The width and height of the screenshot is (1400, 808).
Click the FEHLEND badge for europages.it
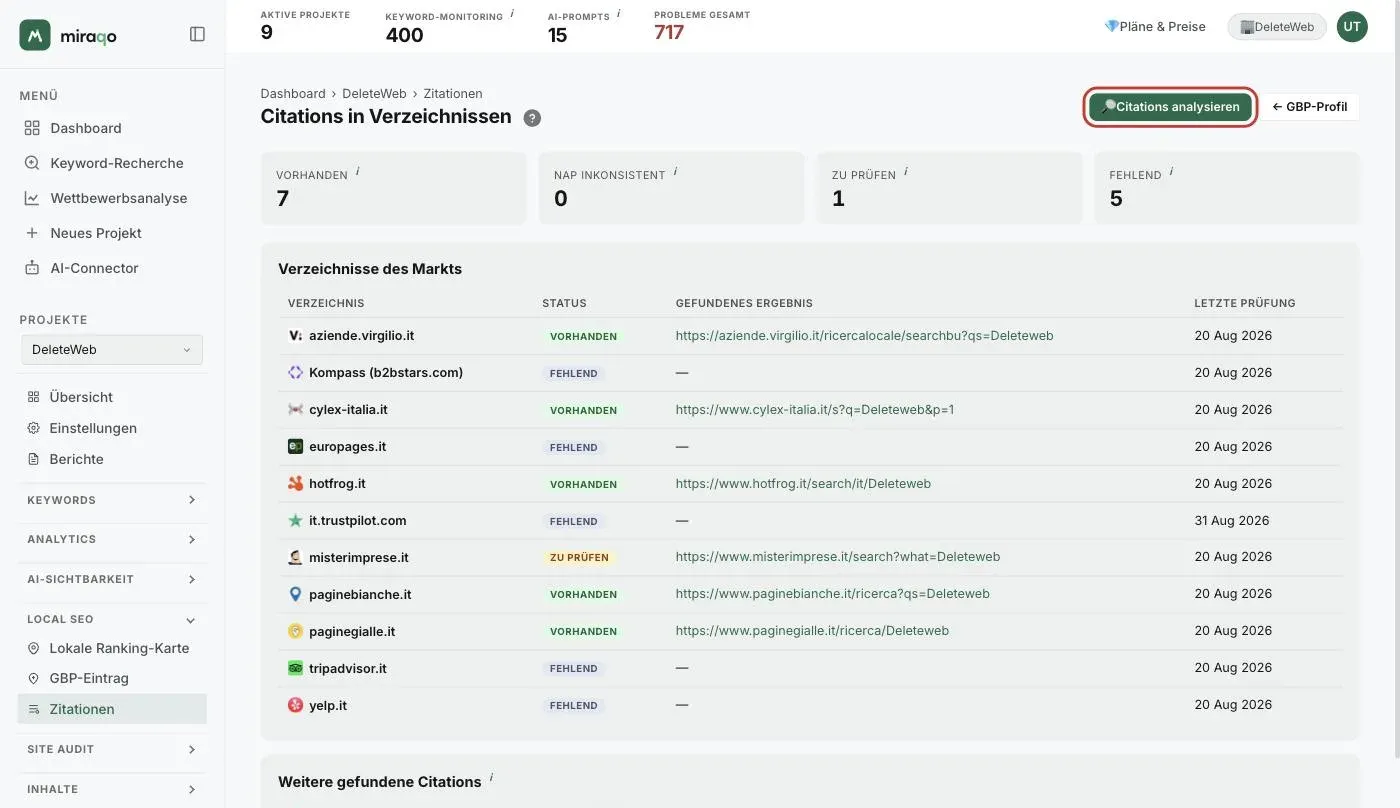[x=573, y=447]
